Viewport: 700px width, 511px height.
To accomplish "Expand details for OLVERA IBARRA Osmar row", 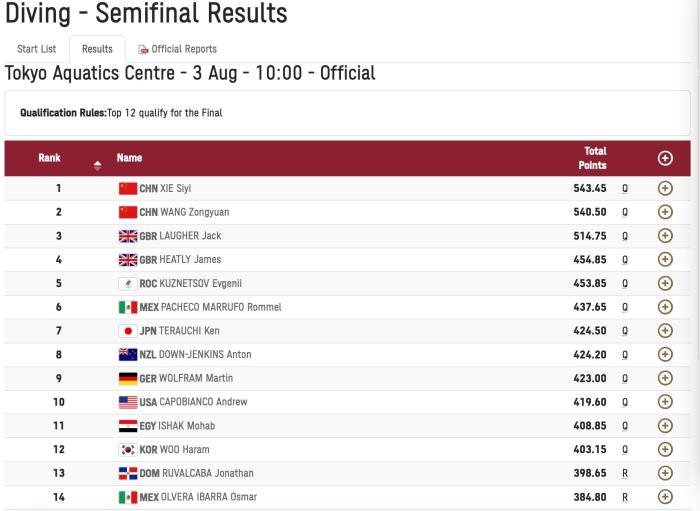I will click(665, 497).
